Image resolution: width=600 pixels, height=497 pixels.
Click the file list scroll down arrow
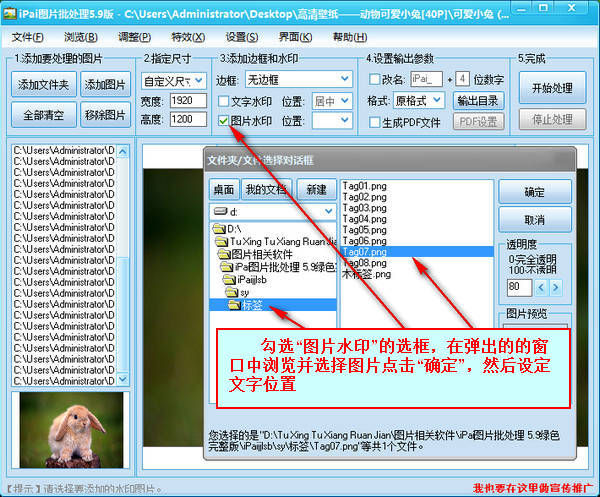(x=123, y=379)
